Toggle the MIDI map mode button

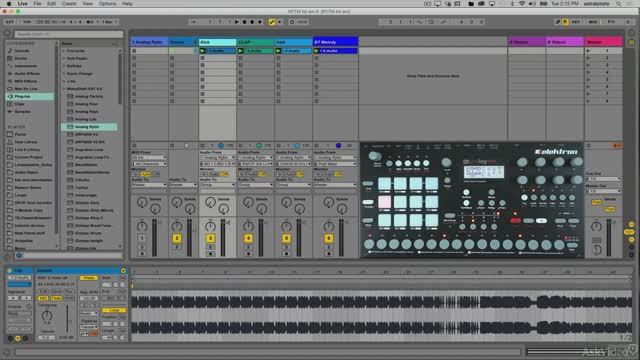pos(593,22)
